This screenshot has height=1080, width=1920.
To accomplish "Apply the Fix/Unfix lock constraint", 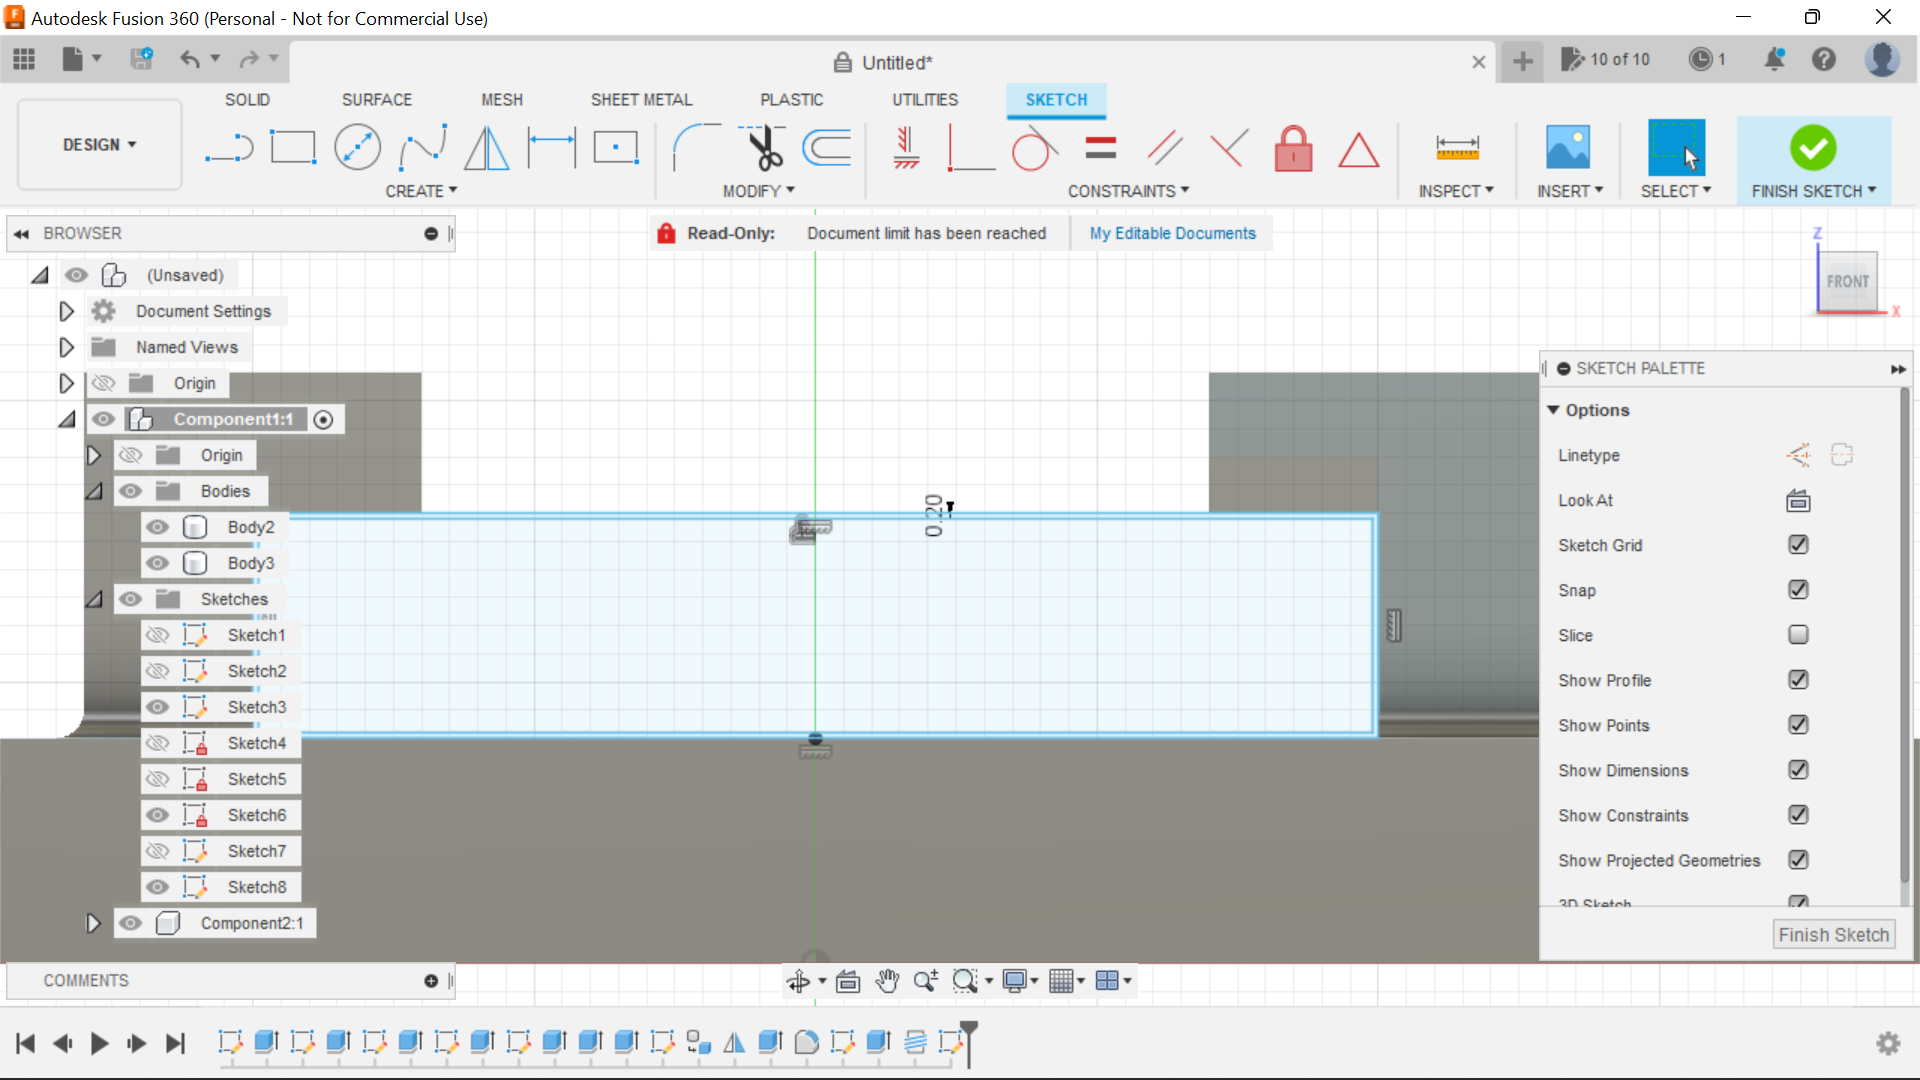I will pos(1294,148).
